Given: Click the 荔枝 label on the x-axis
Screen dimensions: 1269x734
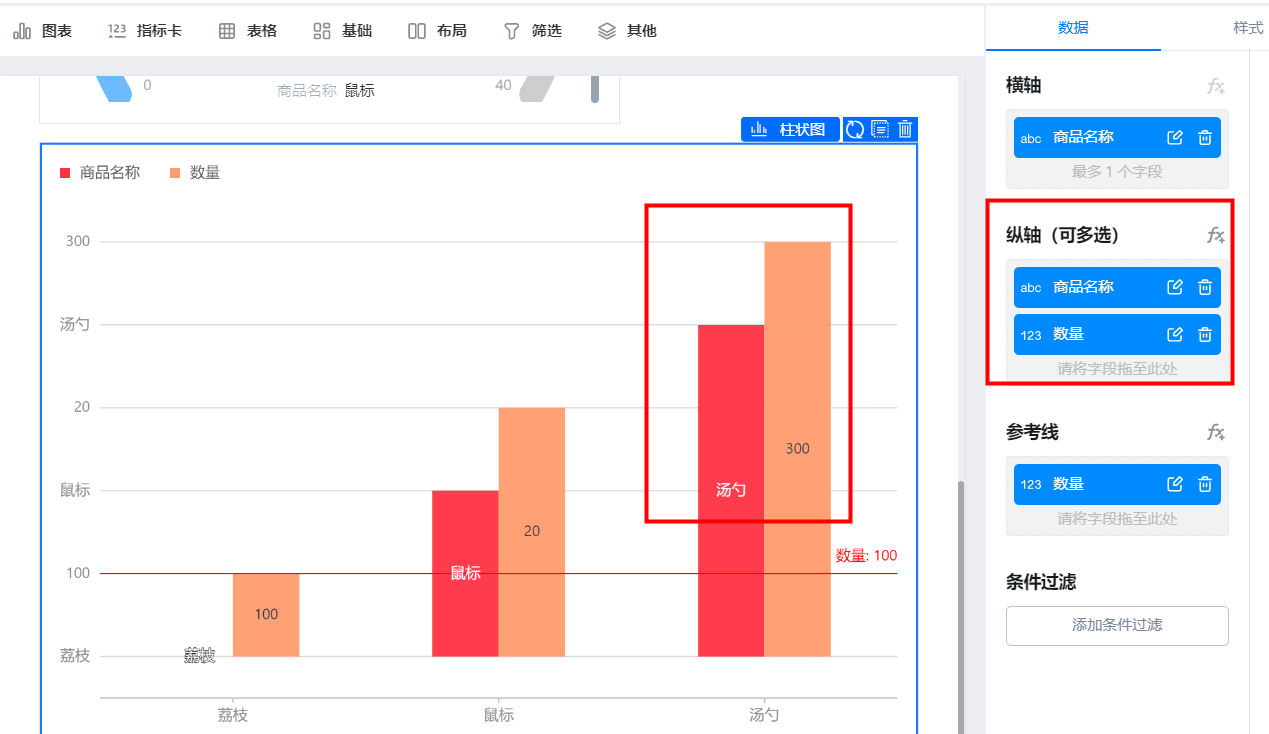Looking at the screenshot, I should coord(233,715).
